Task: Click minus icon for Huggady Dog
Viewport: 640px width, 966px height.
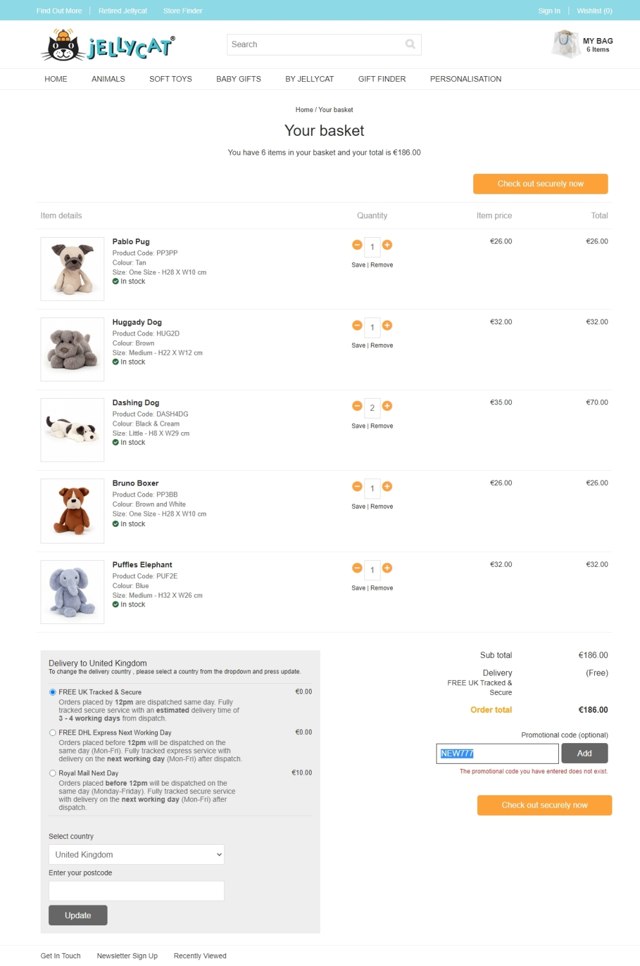Action: [x=357, y=325]
